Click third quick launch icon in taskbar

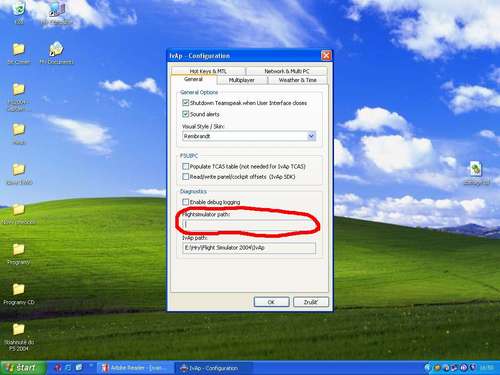click(79, 368)
